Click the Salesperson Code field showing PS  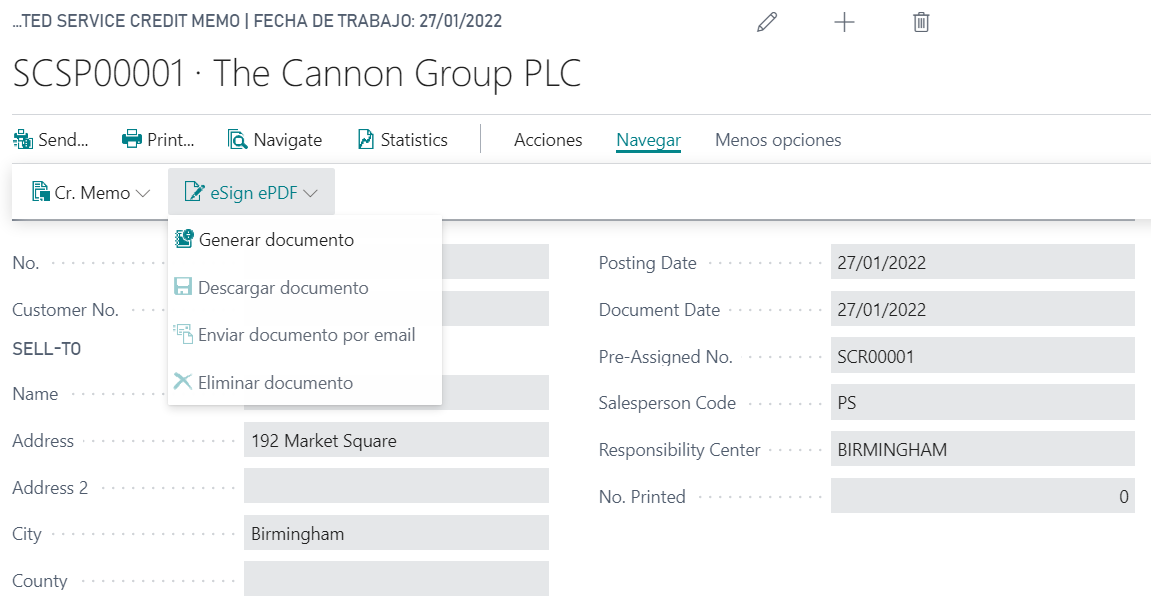[981, 403]
